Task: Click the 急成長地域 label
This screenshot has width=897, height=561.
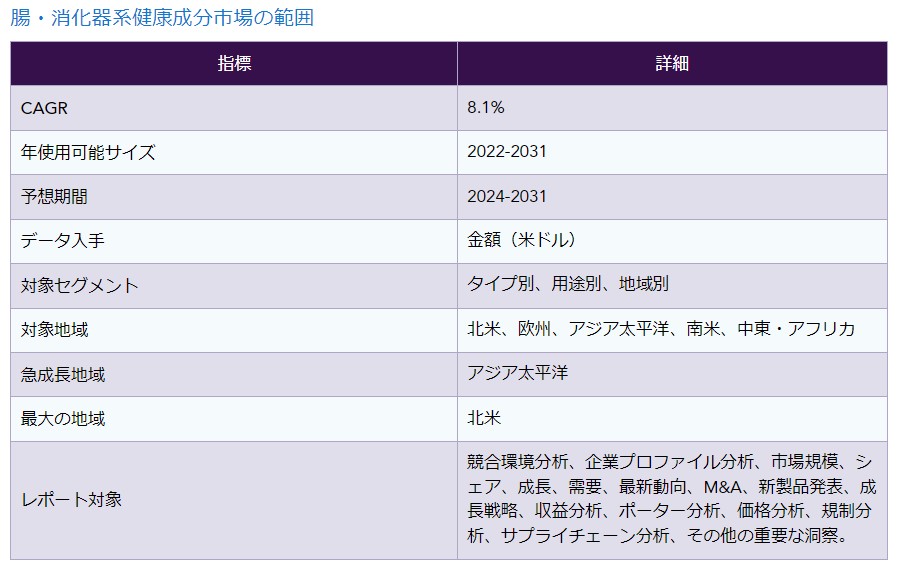Action: [x=63, y=375]
